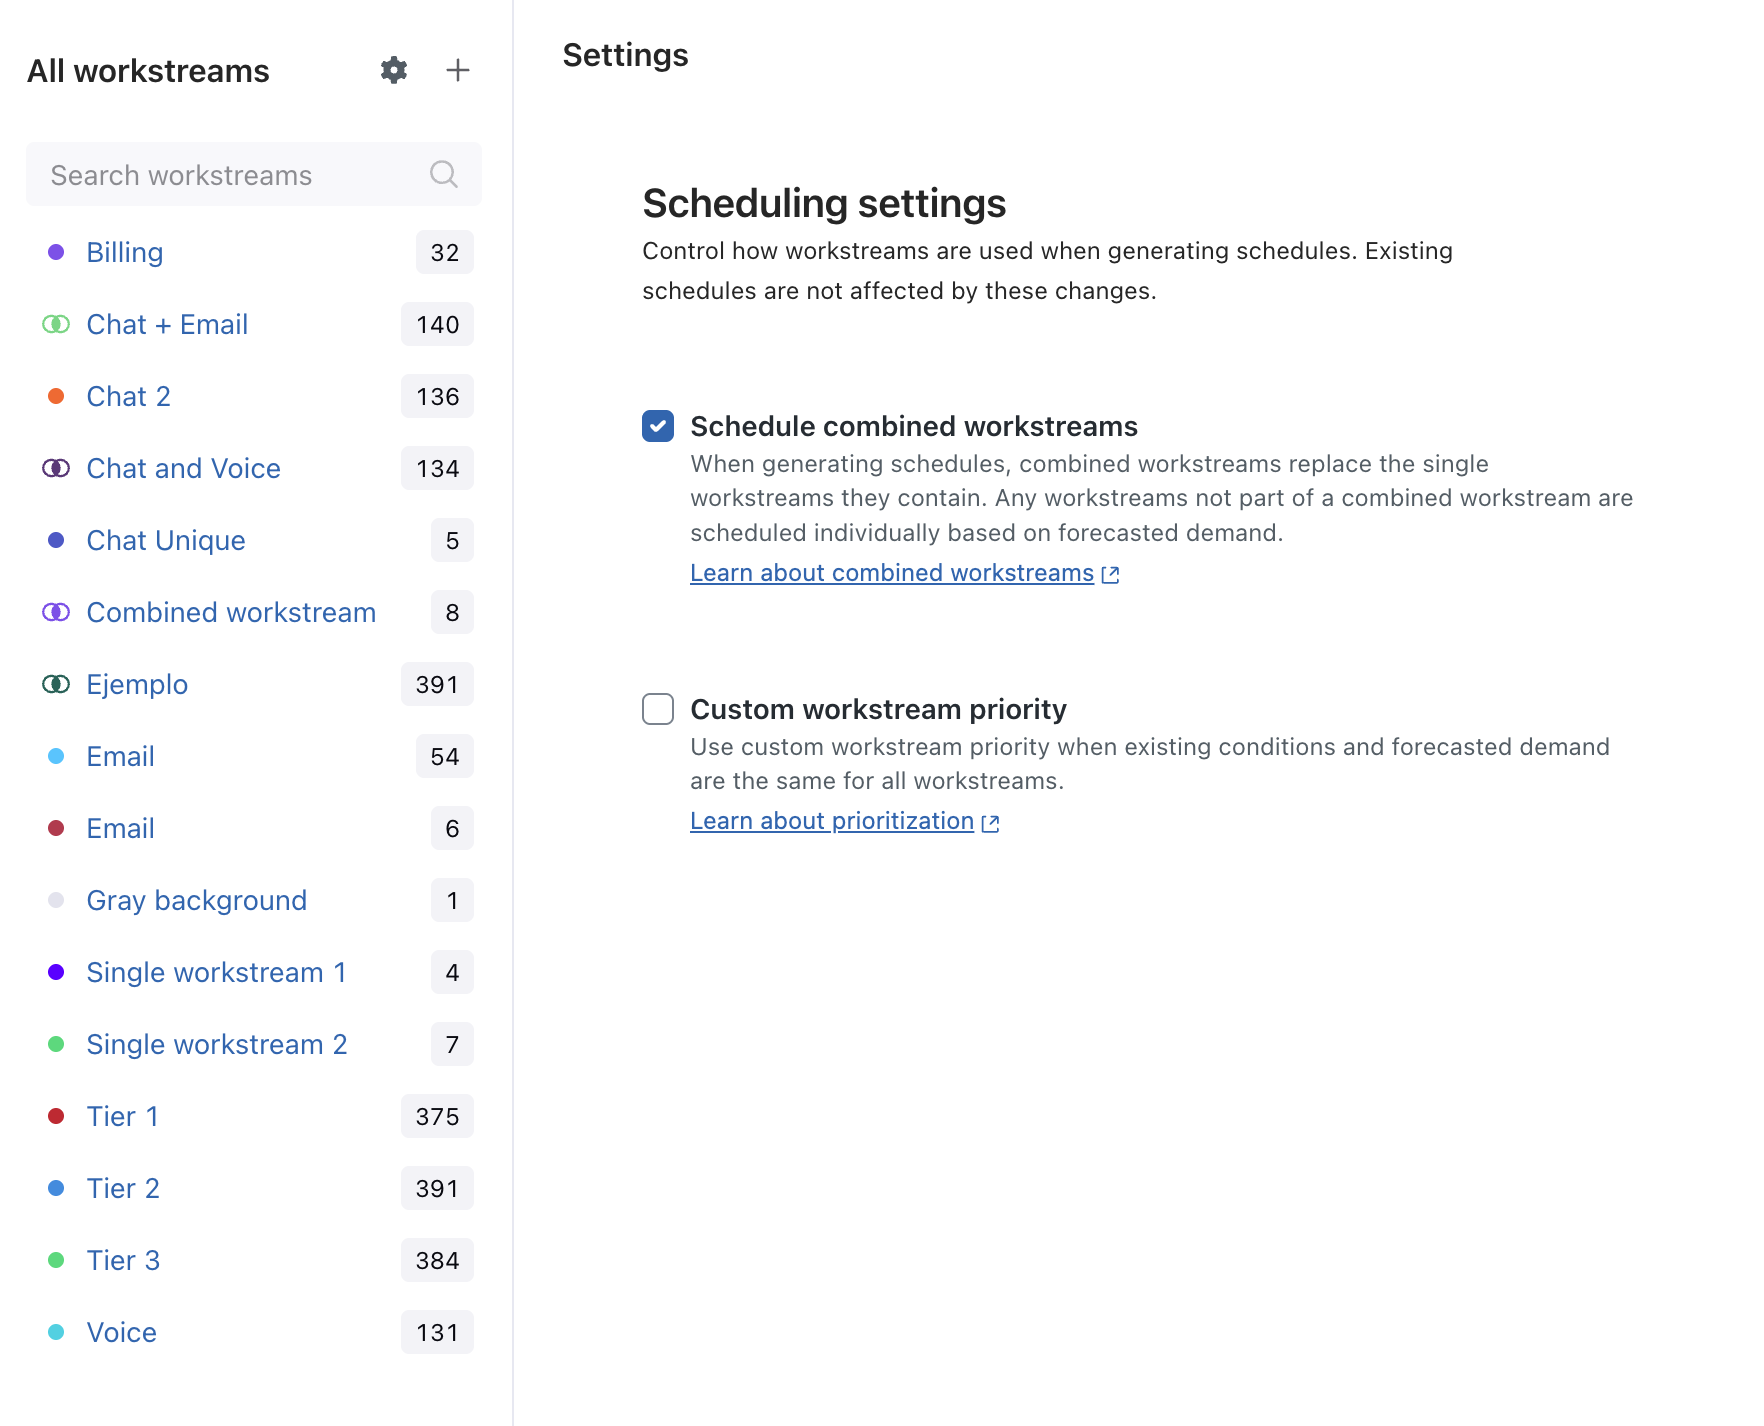Open the Voice workstream
Viewport: 1764px width, 1426px height.
pyautogui.click(x=122, y=1332)
